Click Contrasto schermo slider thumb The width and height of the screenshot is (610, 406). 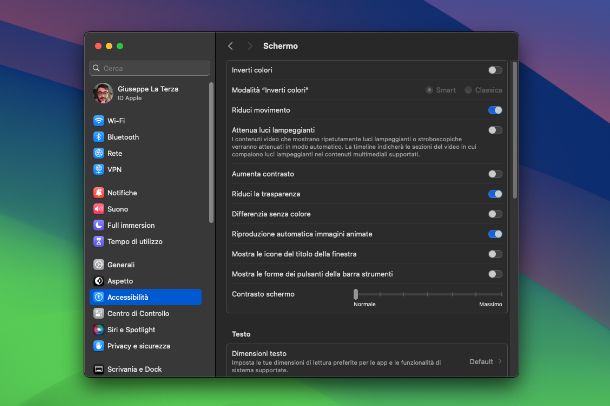356,294
